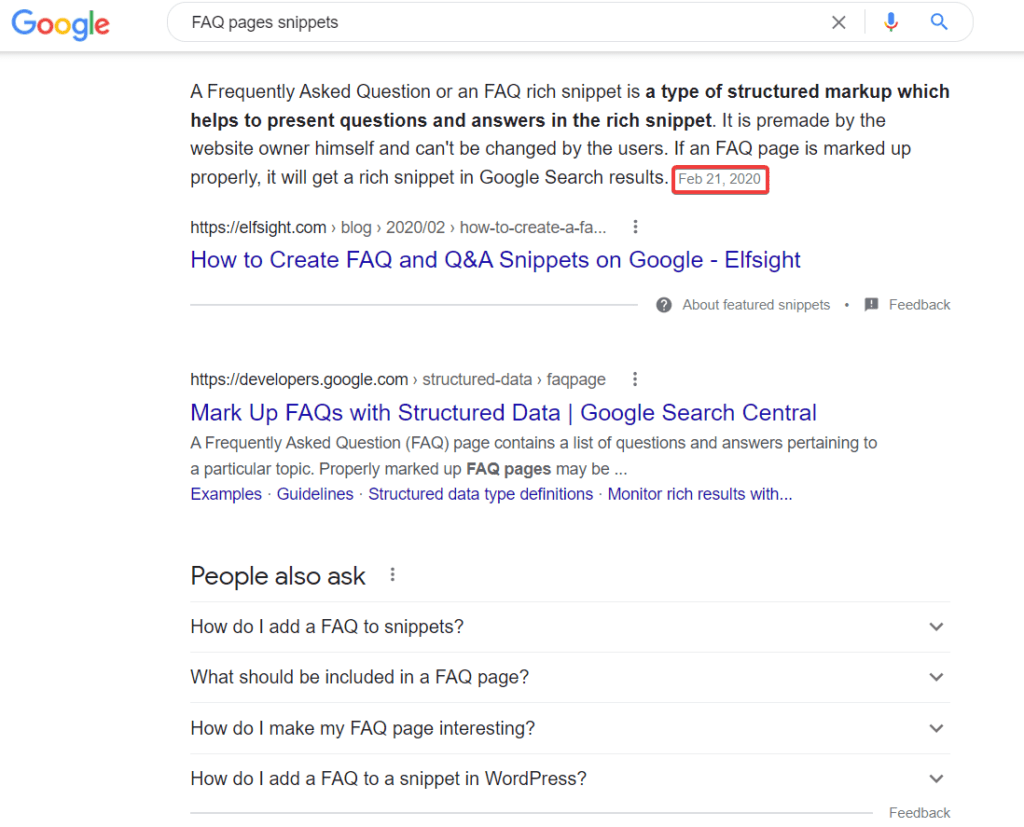The height and width of the screenshot is (827, 1024).
Task: Expand the WordPress FAQ snippet question
Action: pos(936,778)
